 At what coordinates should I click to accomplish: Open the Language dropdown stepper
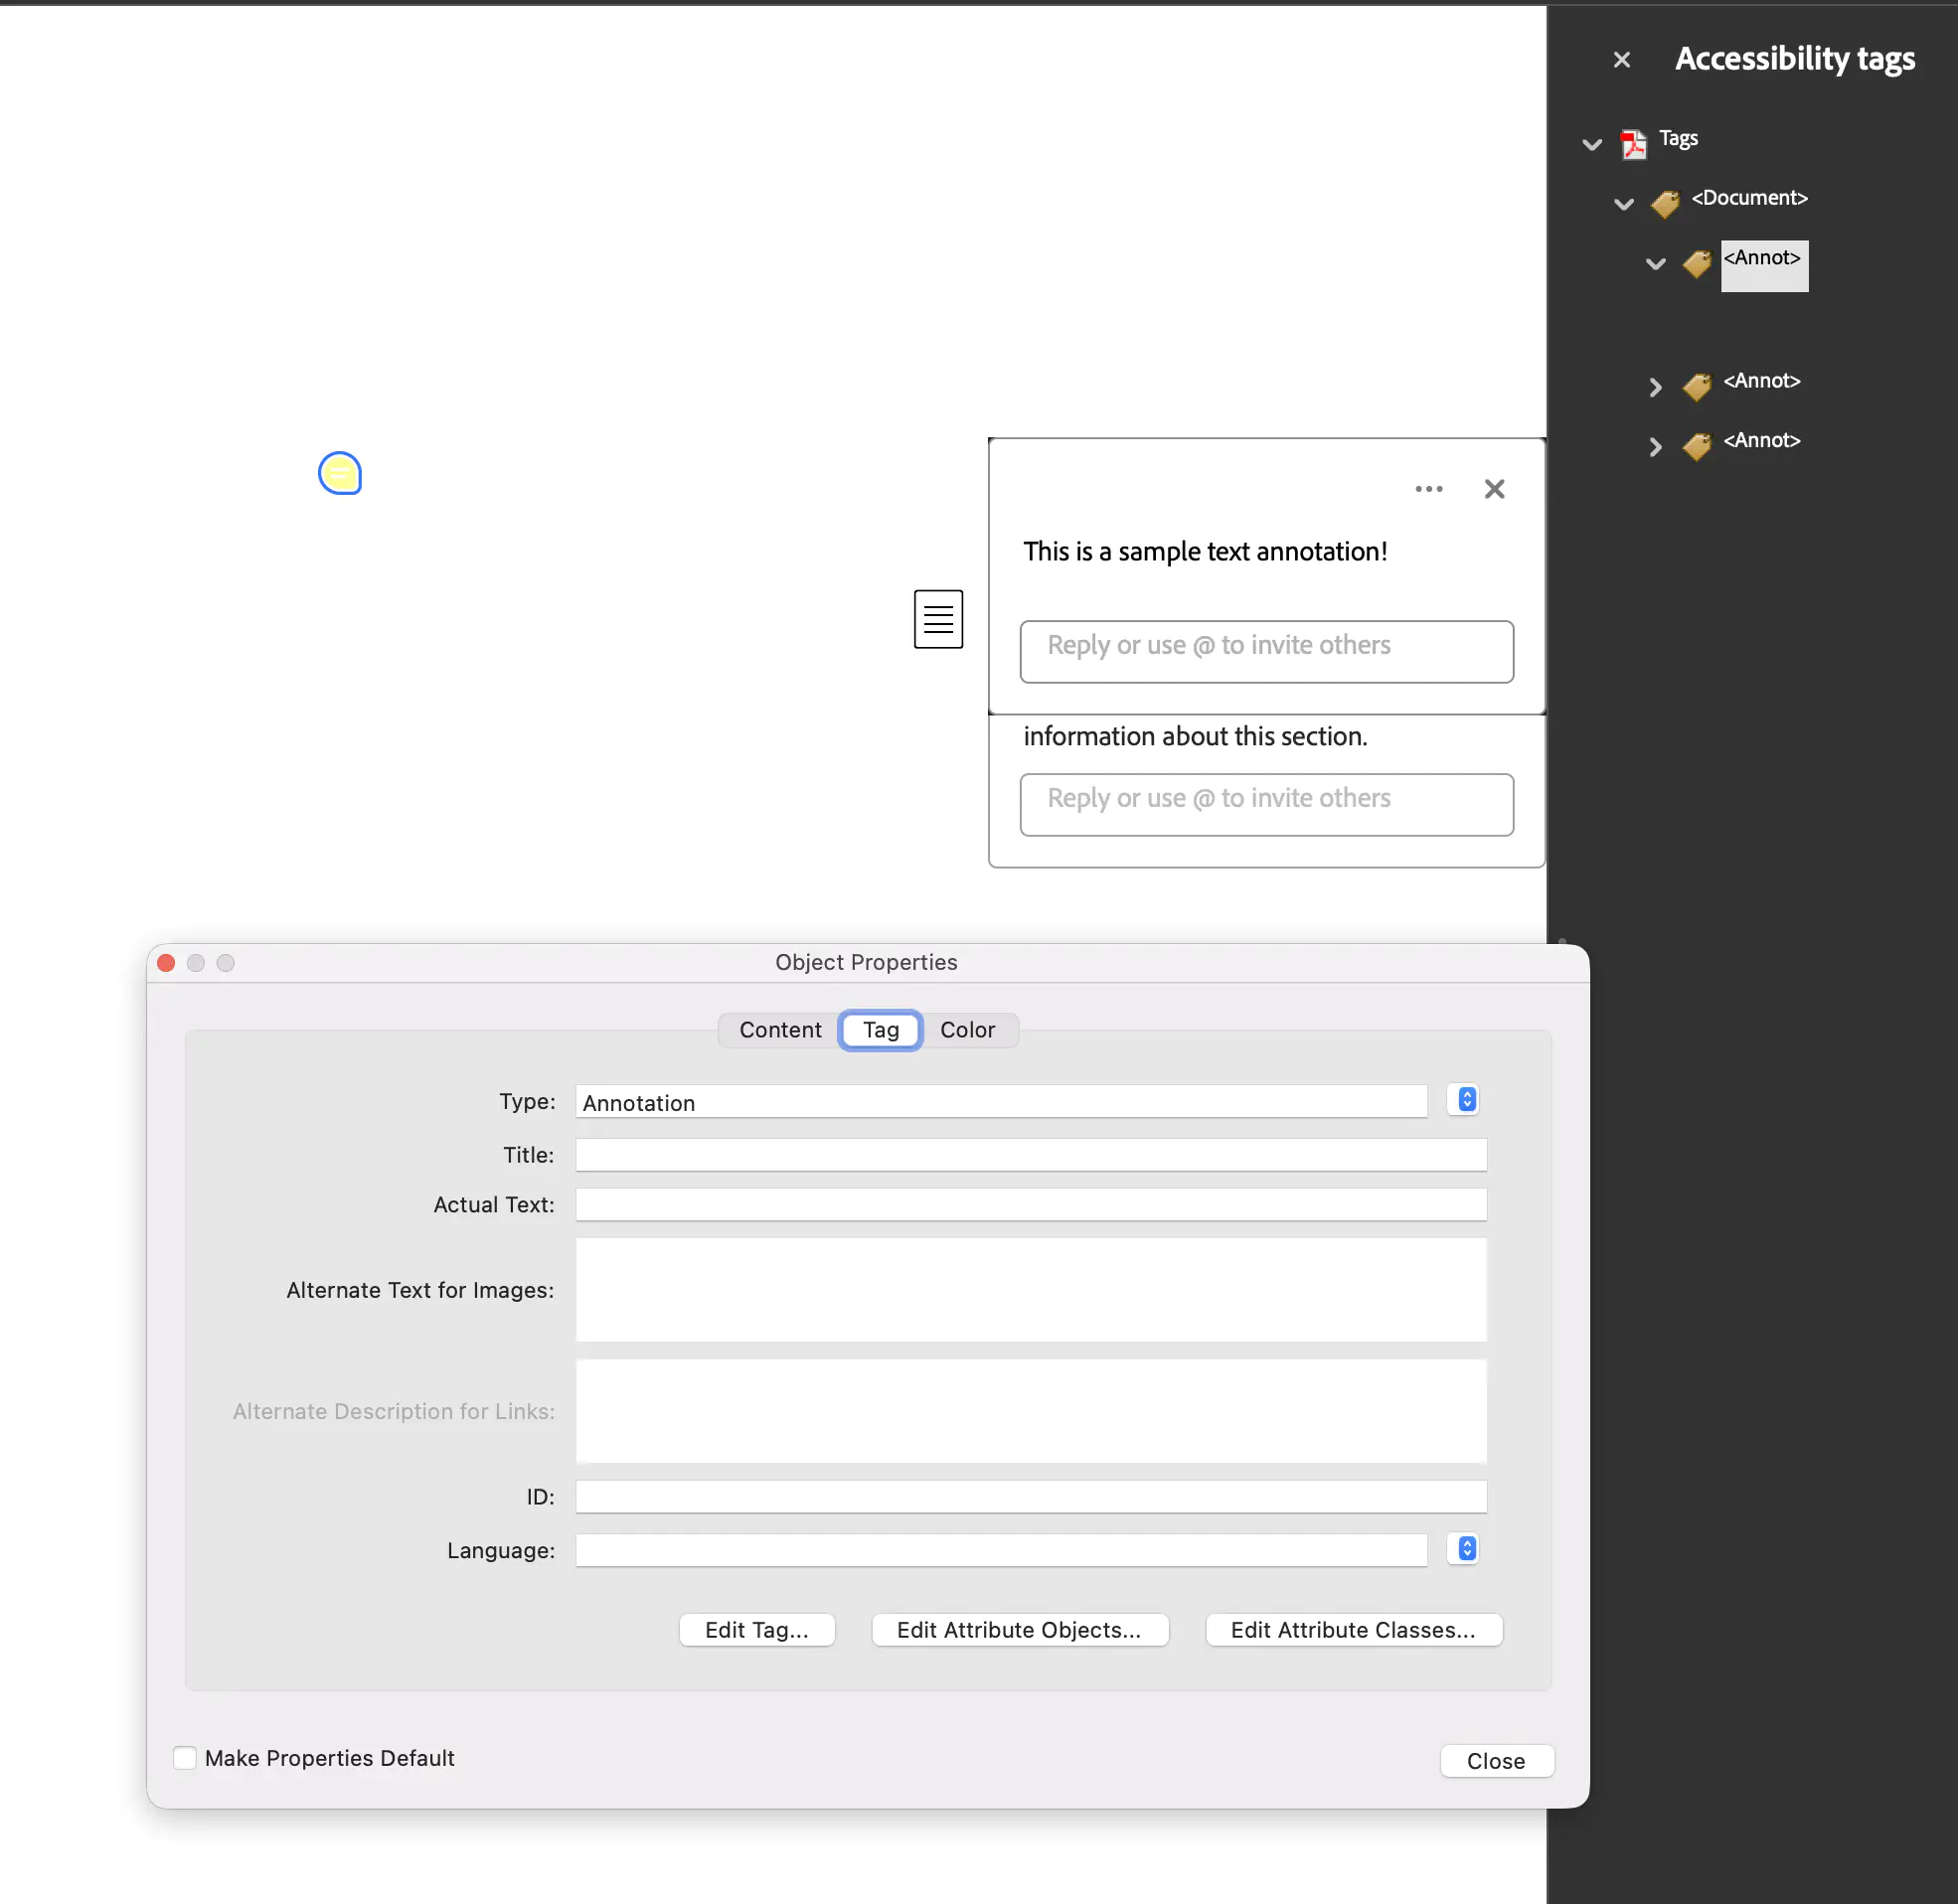click(x=1465, y=1549)
